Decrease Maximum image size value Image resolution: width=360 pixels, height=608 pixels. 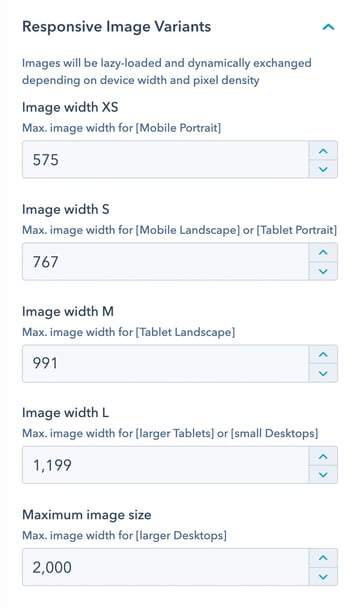(x=323, y=577)
